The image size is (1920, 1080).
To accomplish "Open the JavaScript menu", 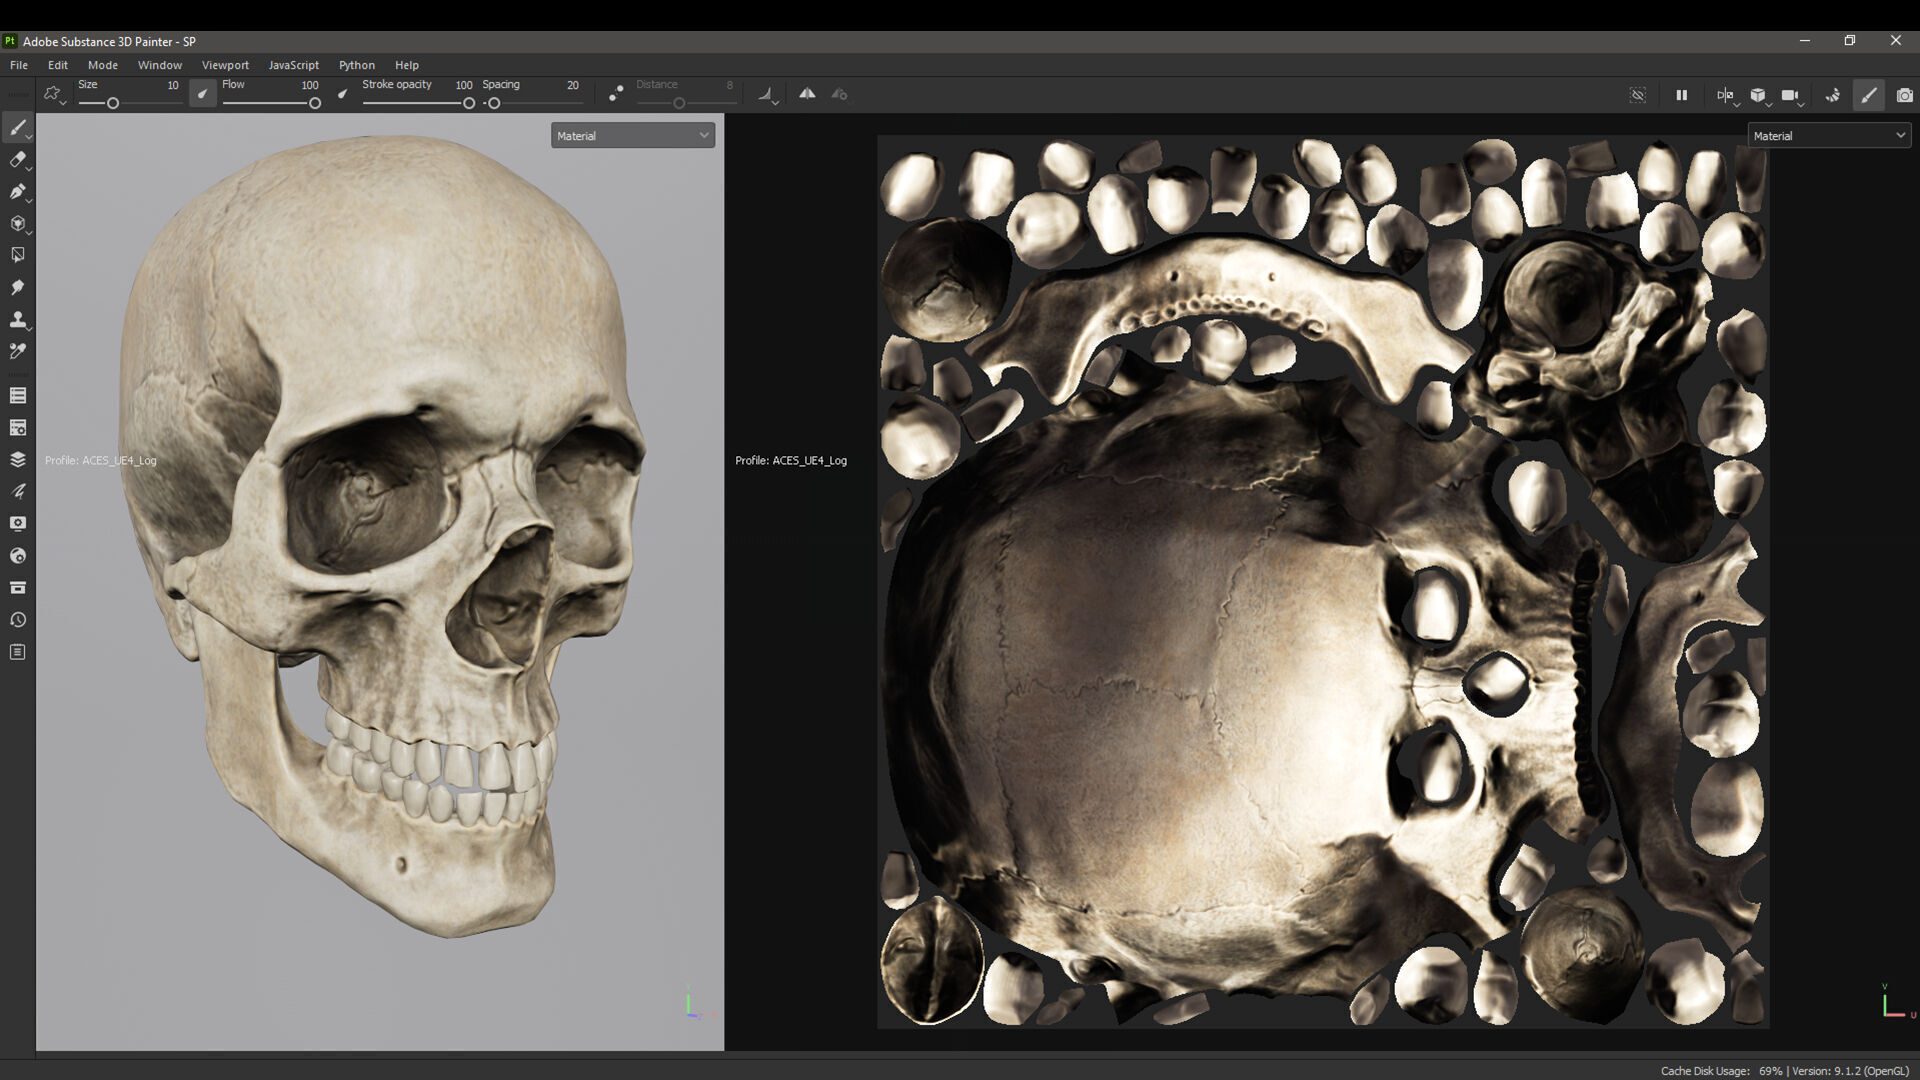I will pos(293,65).
